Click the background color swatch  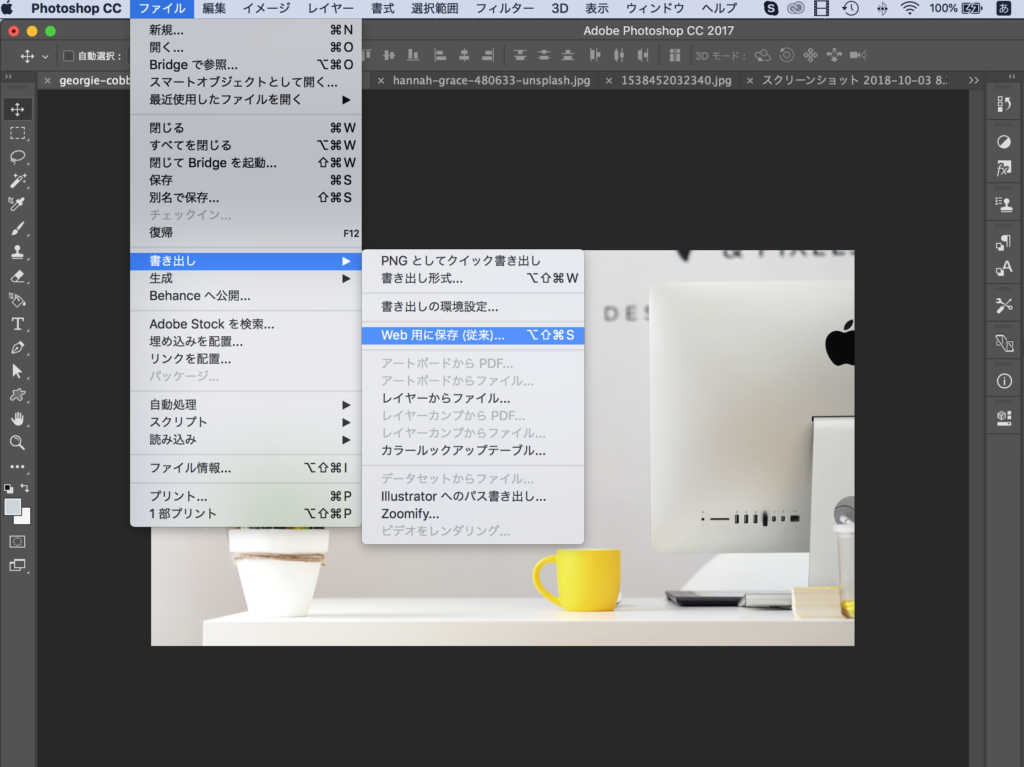[24, 518]
